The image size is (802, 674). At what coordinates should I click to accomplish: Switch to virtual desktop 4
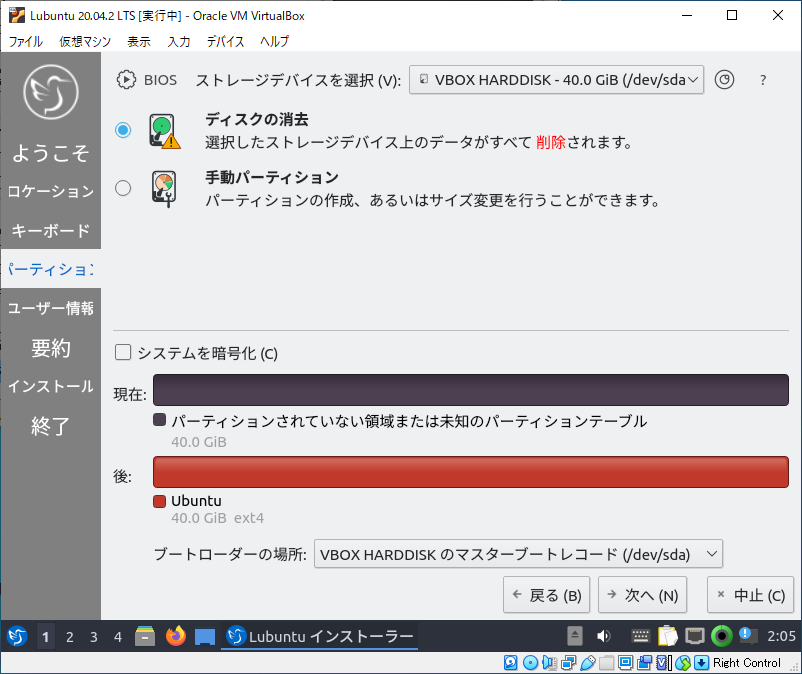(x=118, y=637)
